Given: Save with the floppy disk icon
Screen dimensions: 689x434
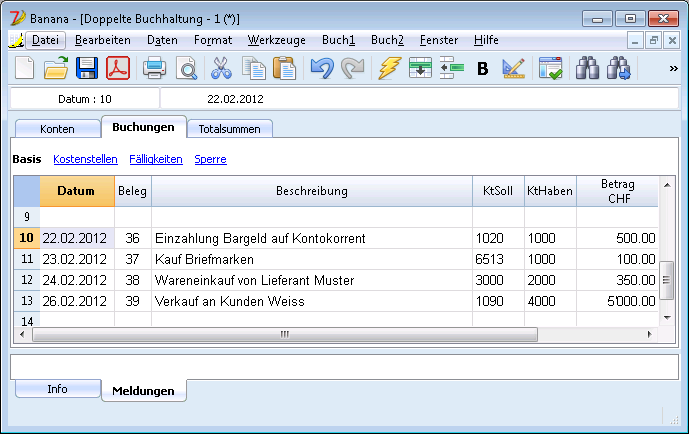Looking at the screenshot, I should [87, 68].
